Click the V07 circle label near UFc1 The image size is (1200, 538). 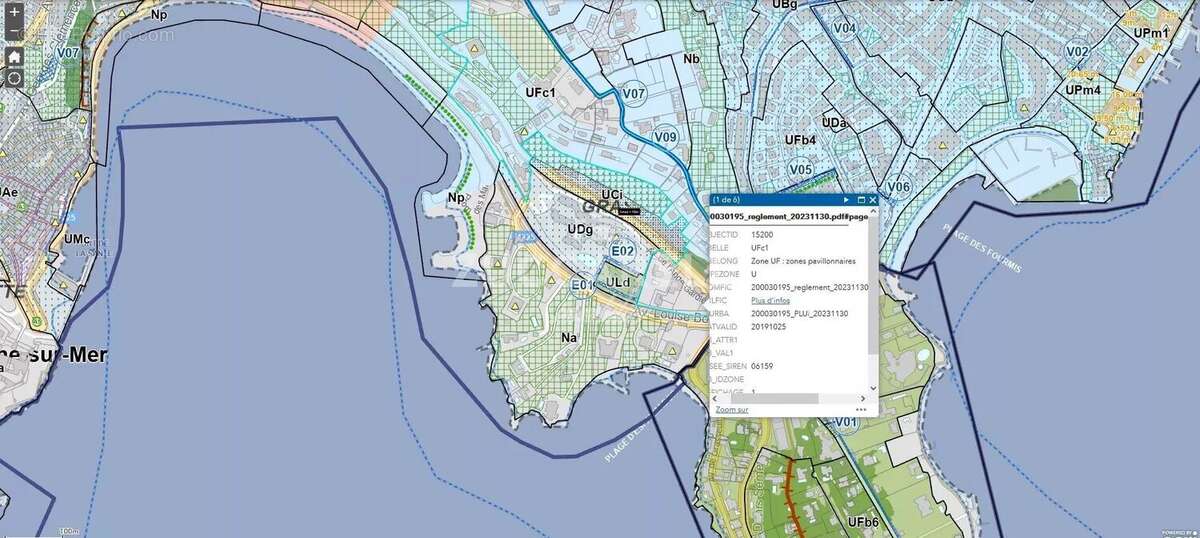coord(633,94)
